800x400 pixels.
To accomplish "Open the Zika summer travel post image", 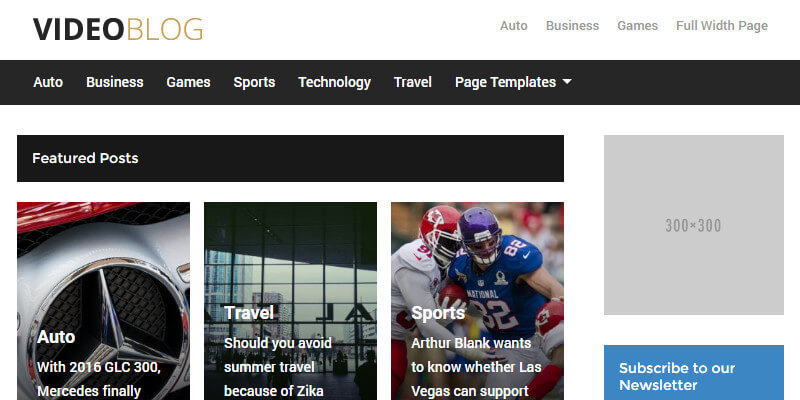I will pyautogui.click(x=290, y=301).
